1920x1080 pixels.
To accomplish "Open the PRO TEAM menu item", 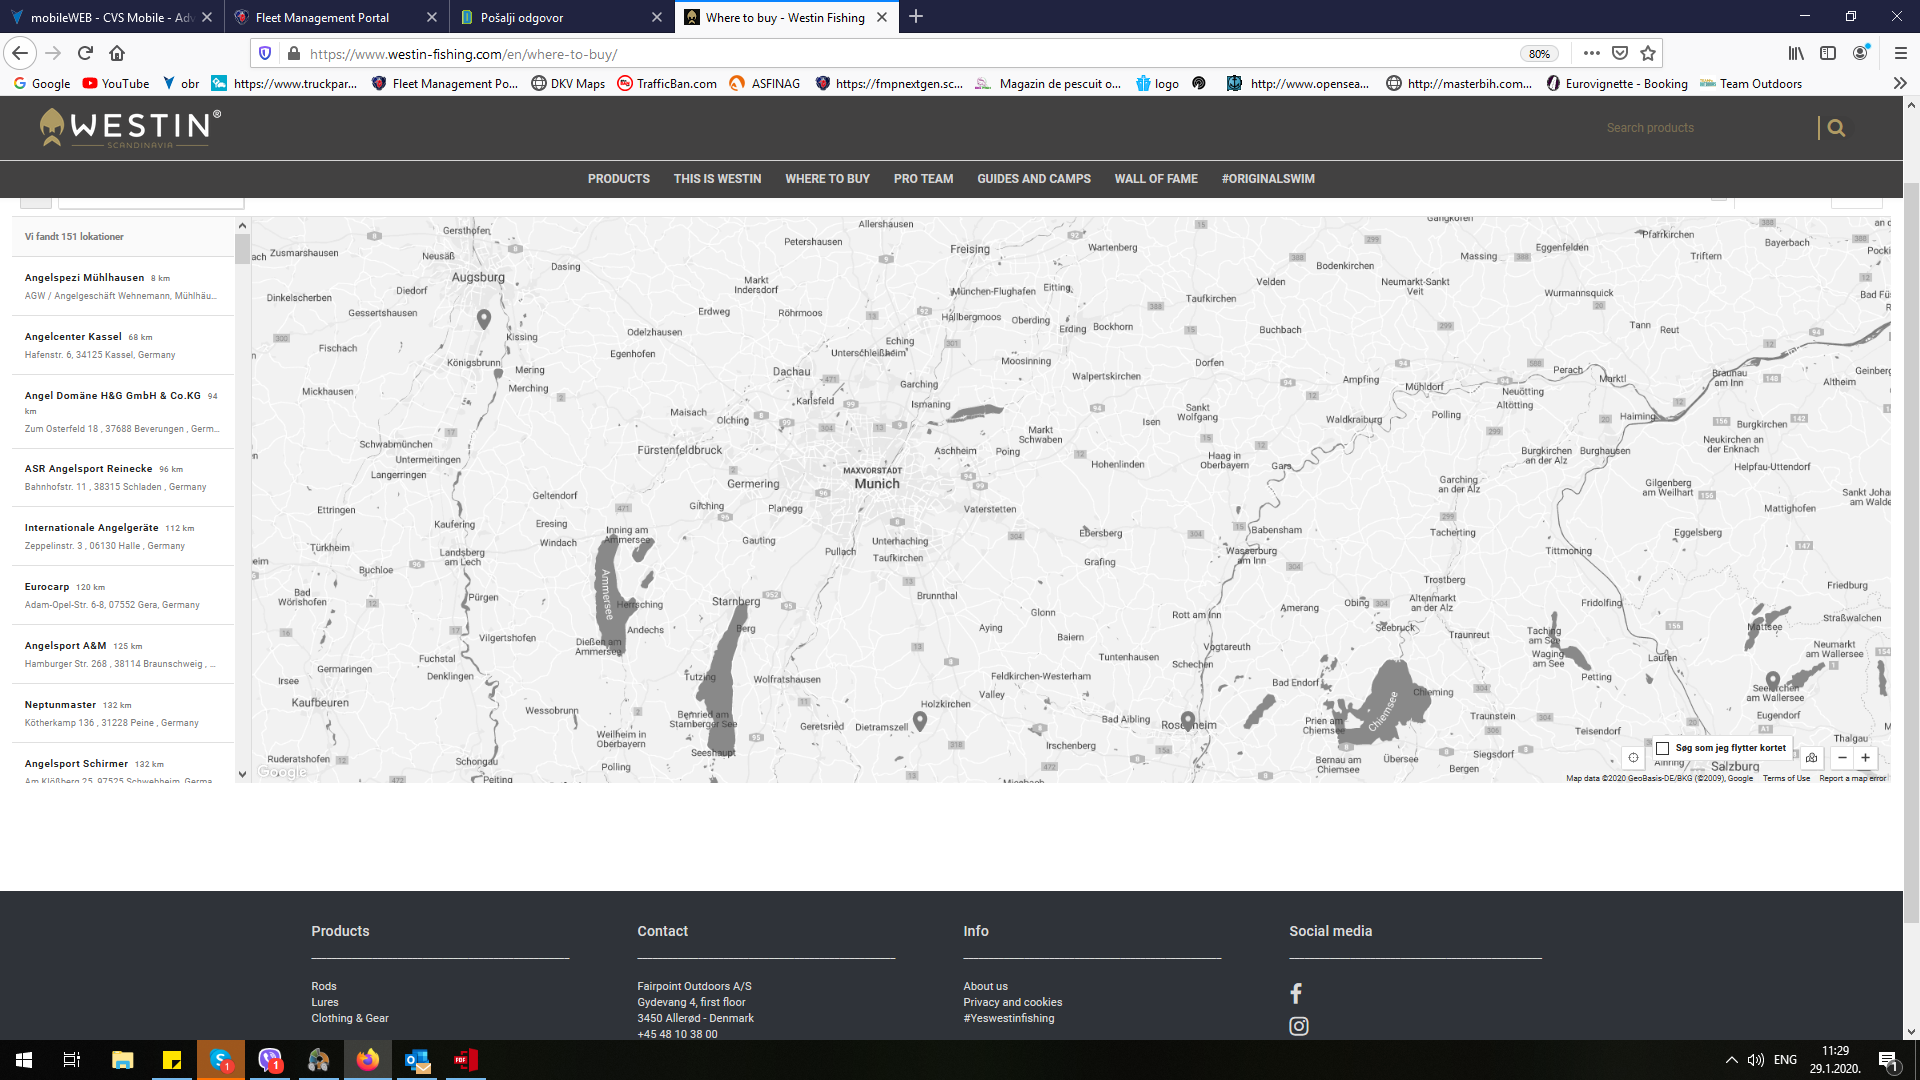I will pyautogui.click(x=923, y=179).
